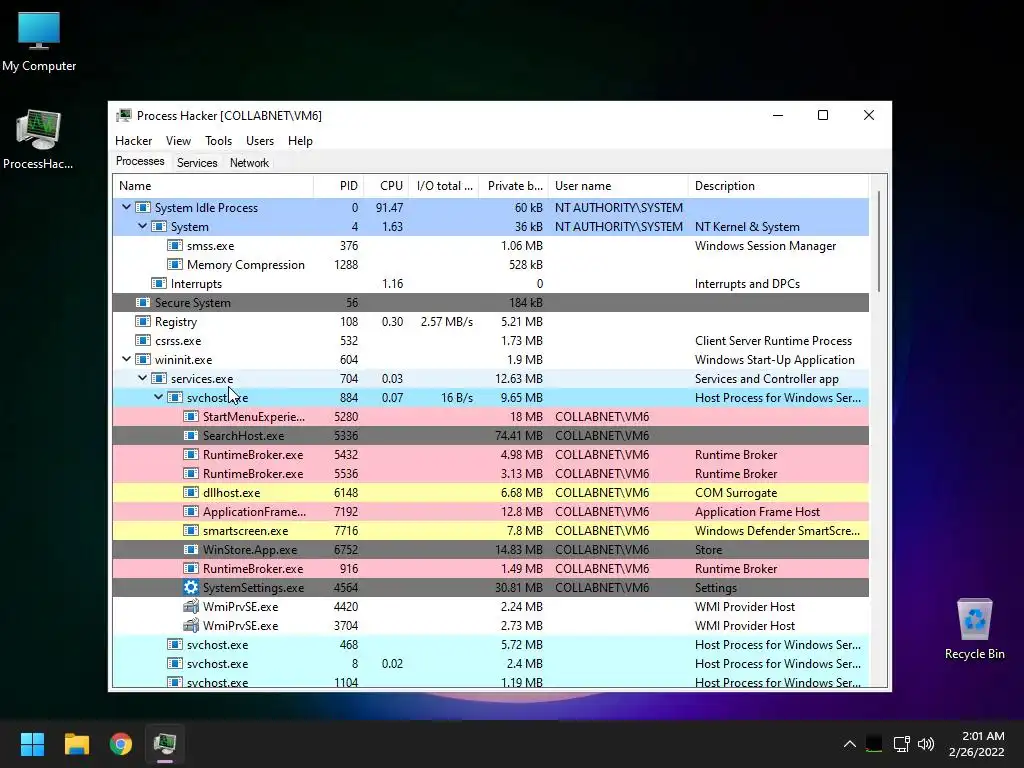Click the 2.57 MB/s I/O value

pos(447,321)
